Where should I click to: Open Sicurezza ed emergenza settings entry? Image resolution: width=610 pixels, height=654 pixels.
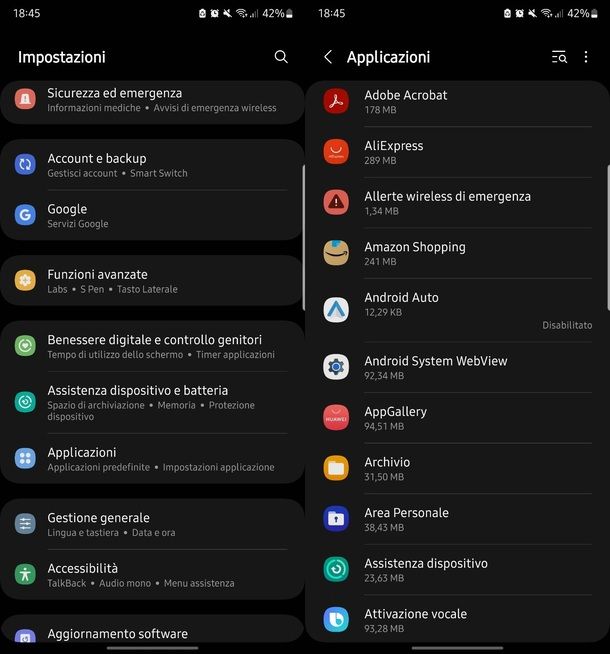point(152,100)
